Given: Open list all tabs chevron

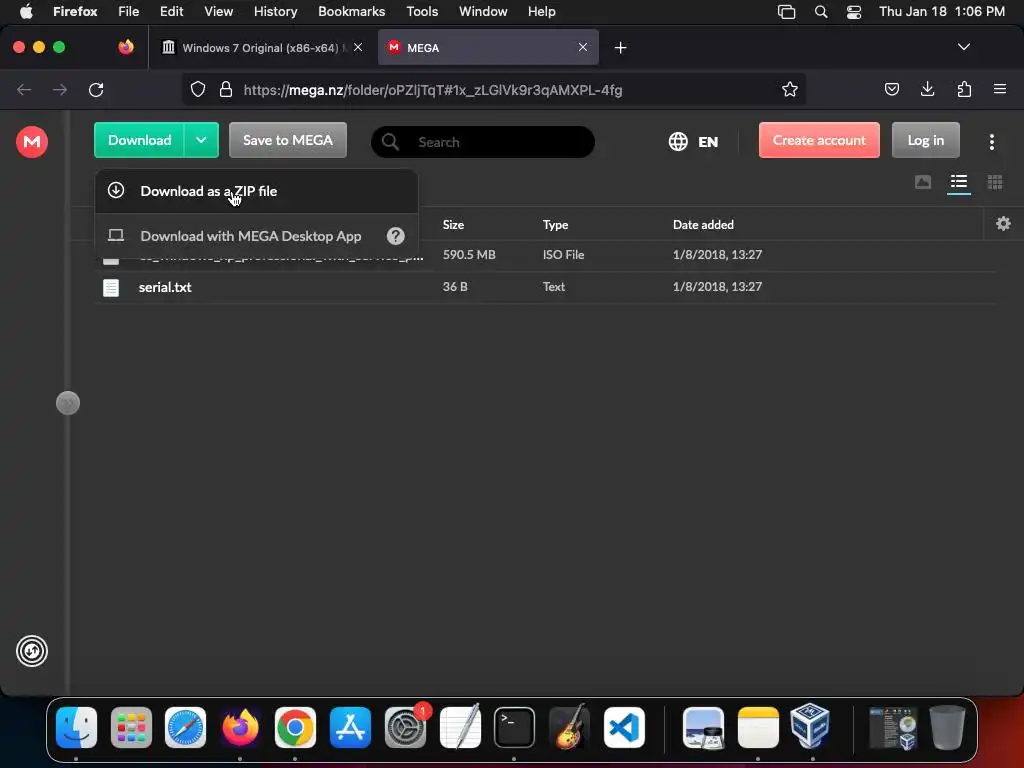Looking at the screenshot, I should (963, 47).
